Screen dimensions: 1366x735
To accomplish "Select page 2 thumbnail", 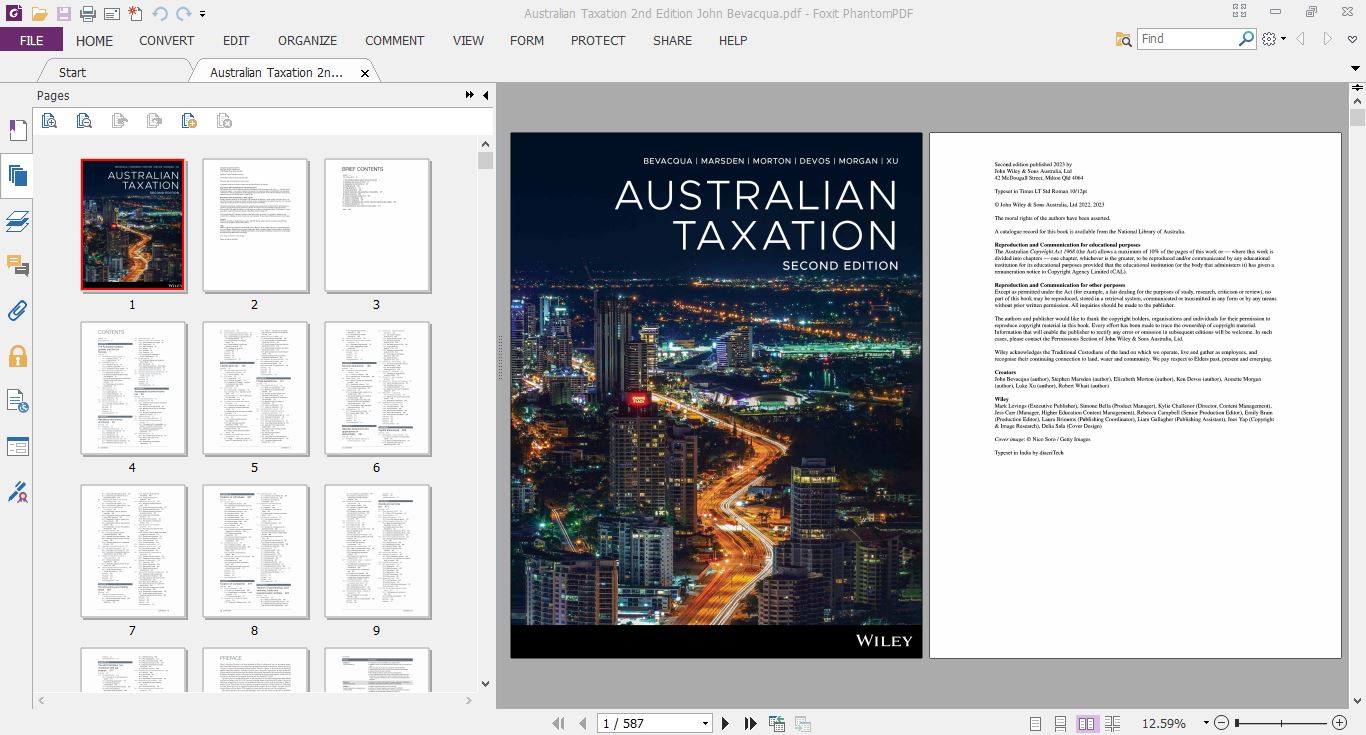I will point(255,225).
